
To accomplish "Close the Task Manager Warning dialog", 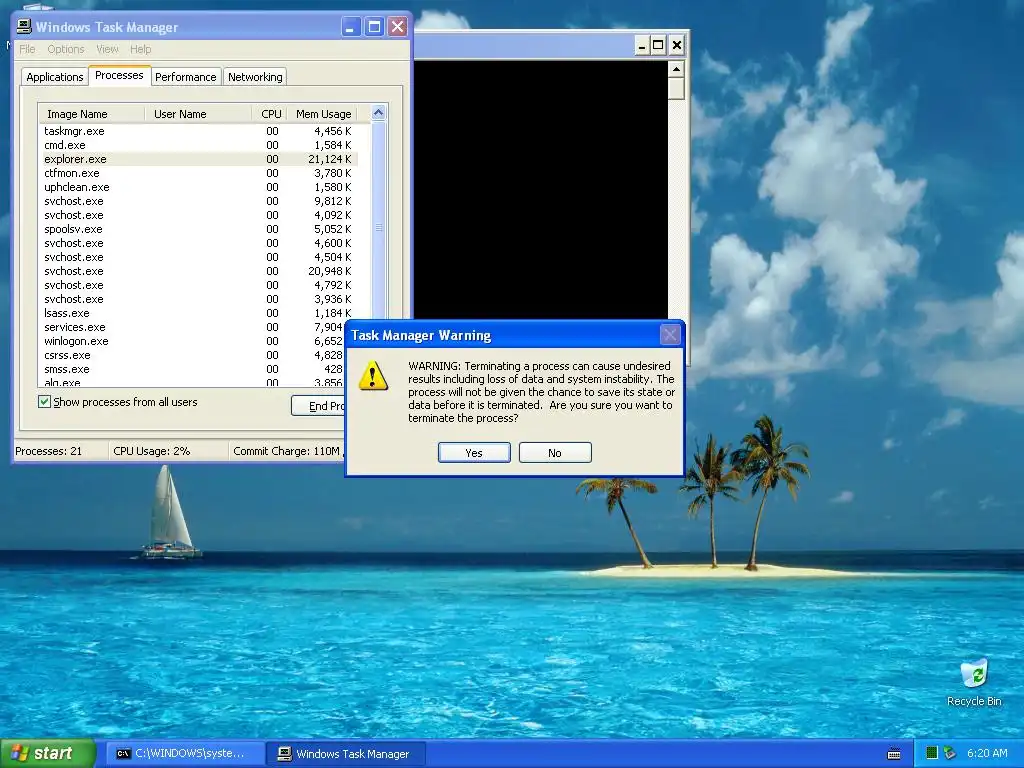I will pos(670,335).
